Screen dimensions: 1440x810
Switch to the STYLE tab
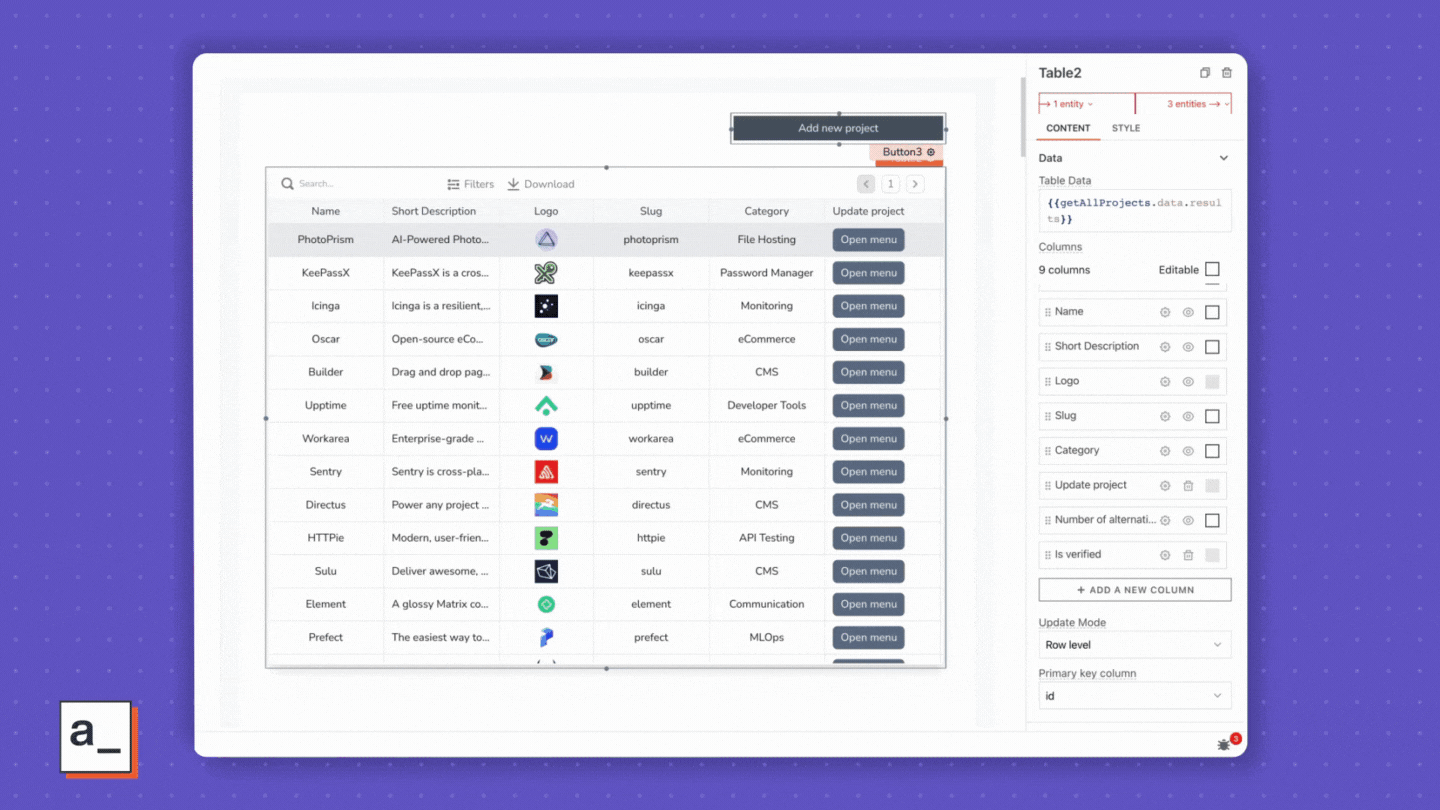(1126, 128)
